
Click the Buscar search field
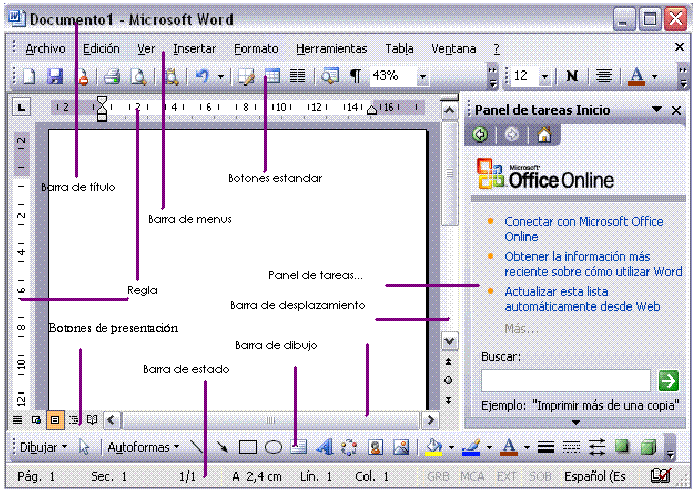coord(566,380)
